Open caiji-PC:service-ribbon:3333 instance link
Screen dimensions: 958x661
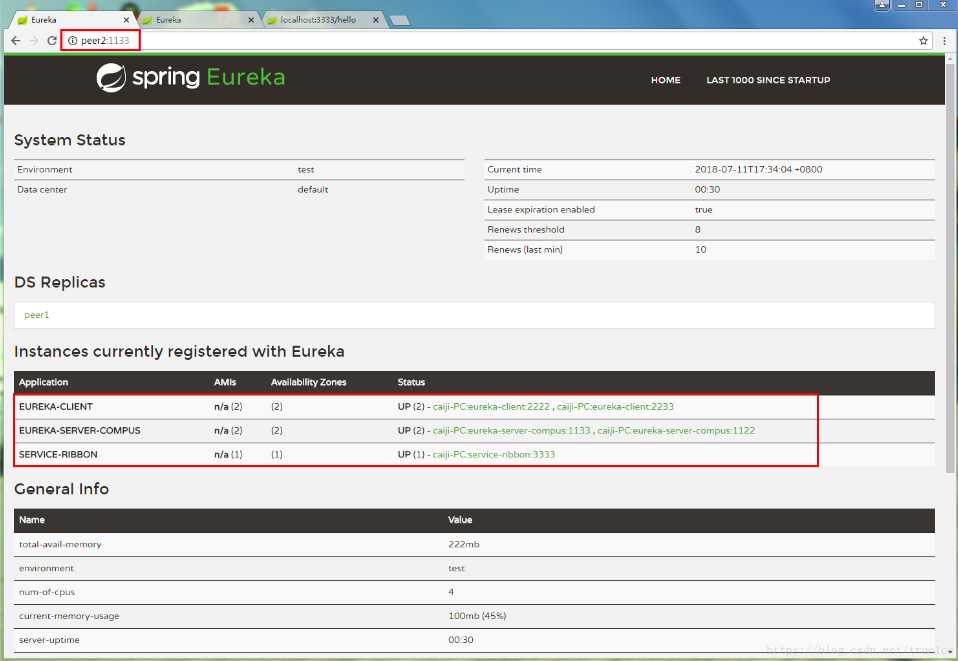[494, 455]
